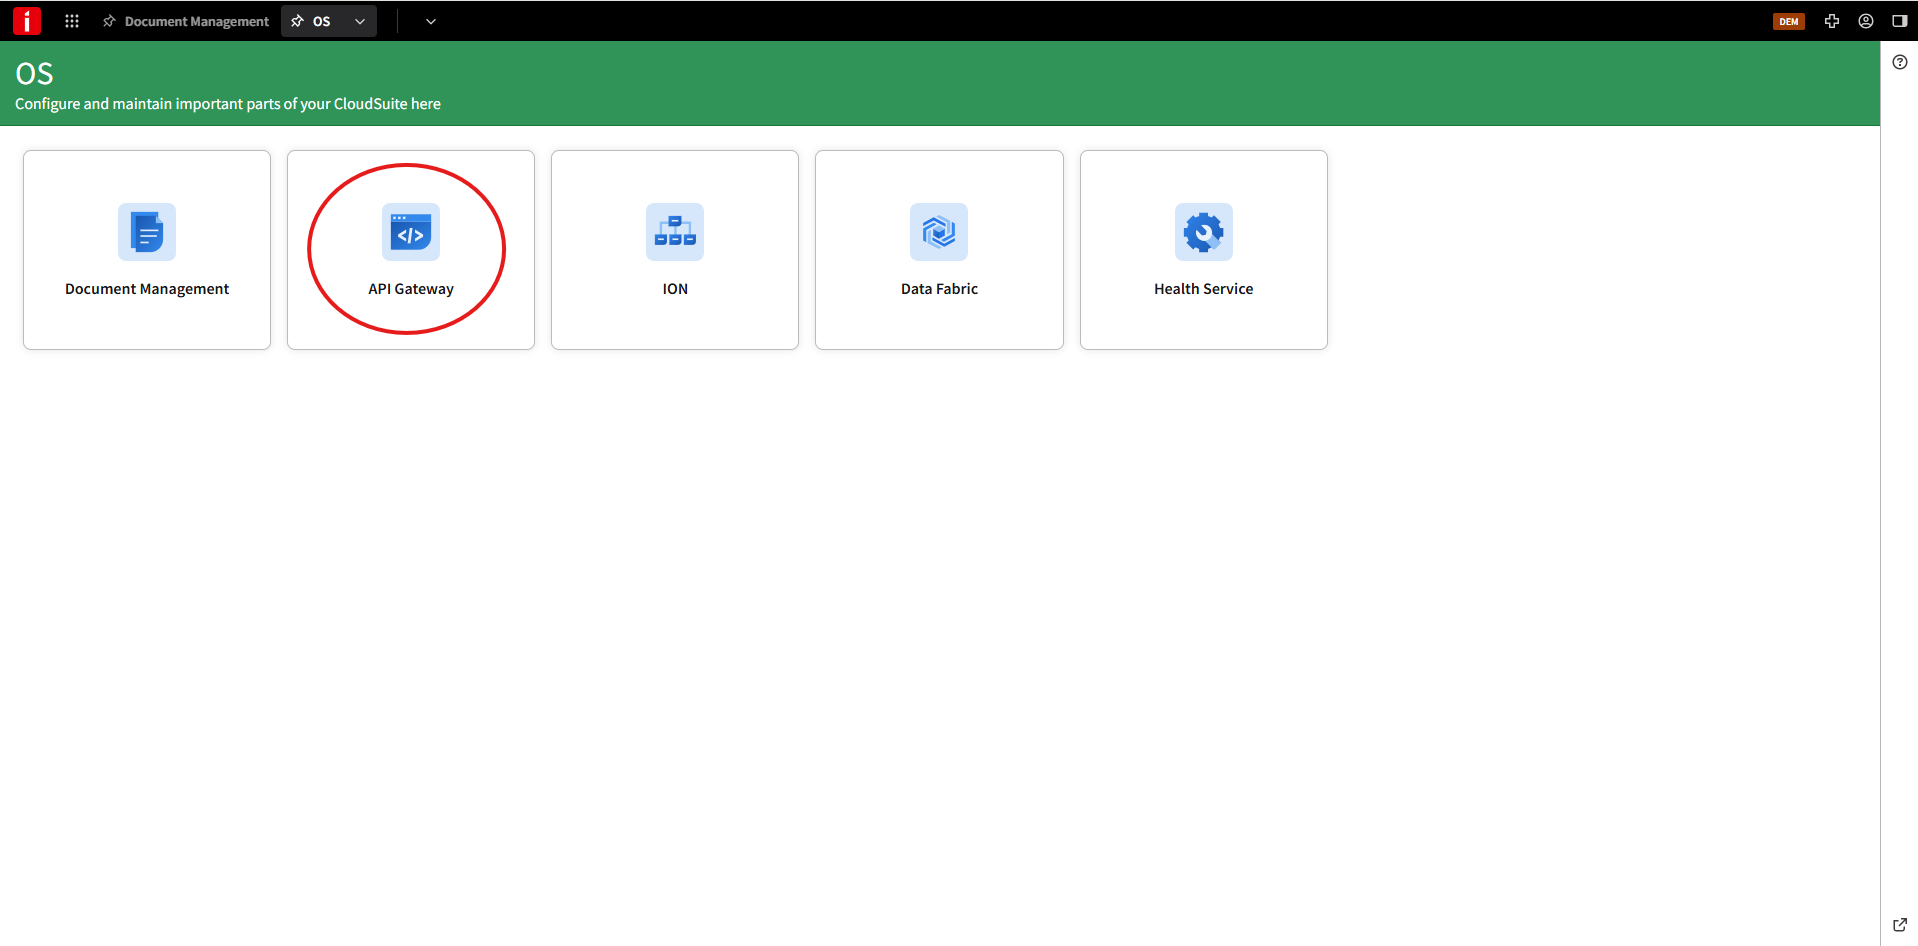Click the open in new window icon
This screenshot has width=1918, height=946.
point(1900,925)
